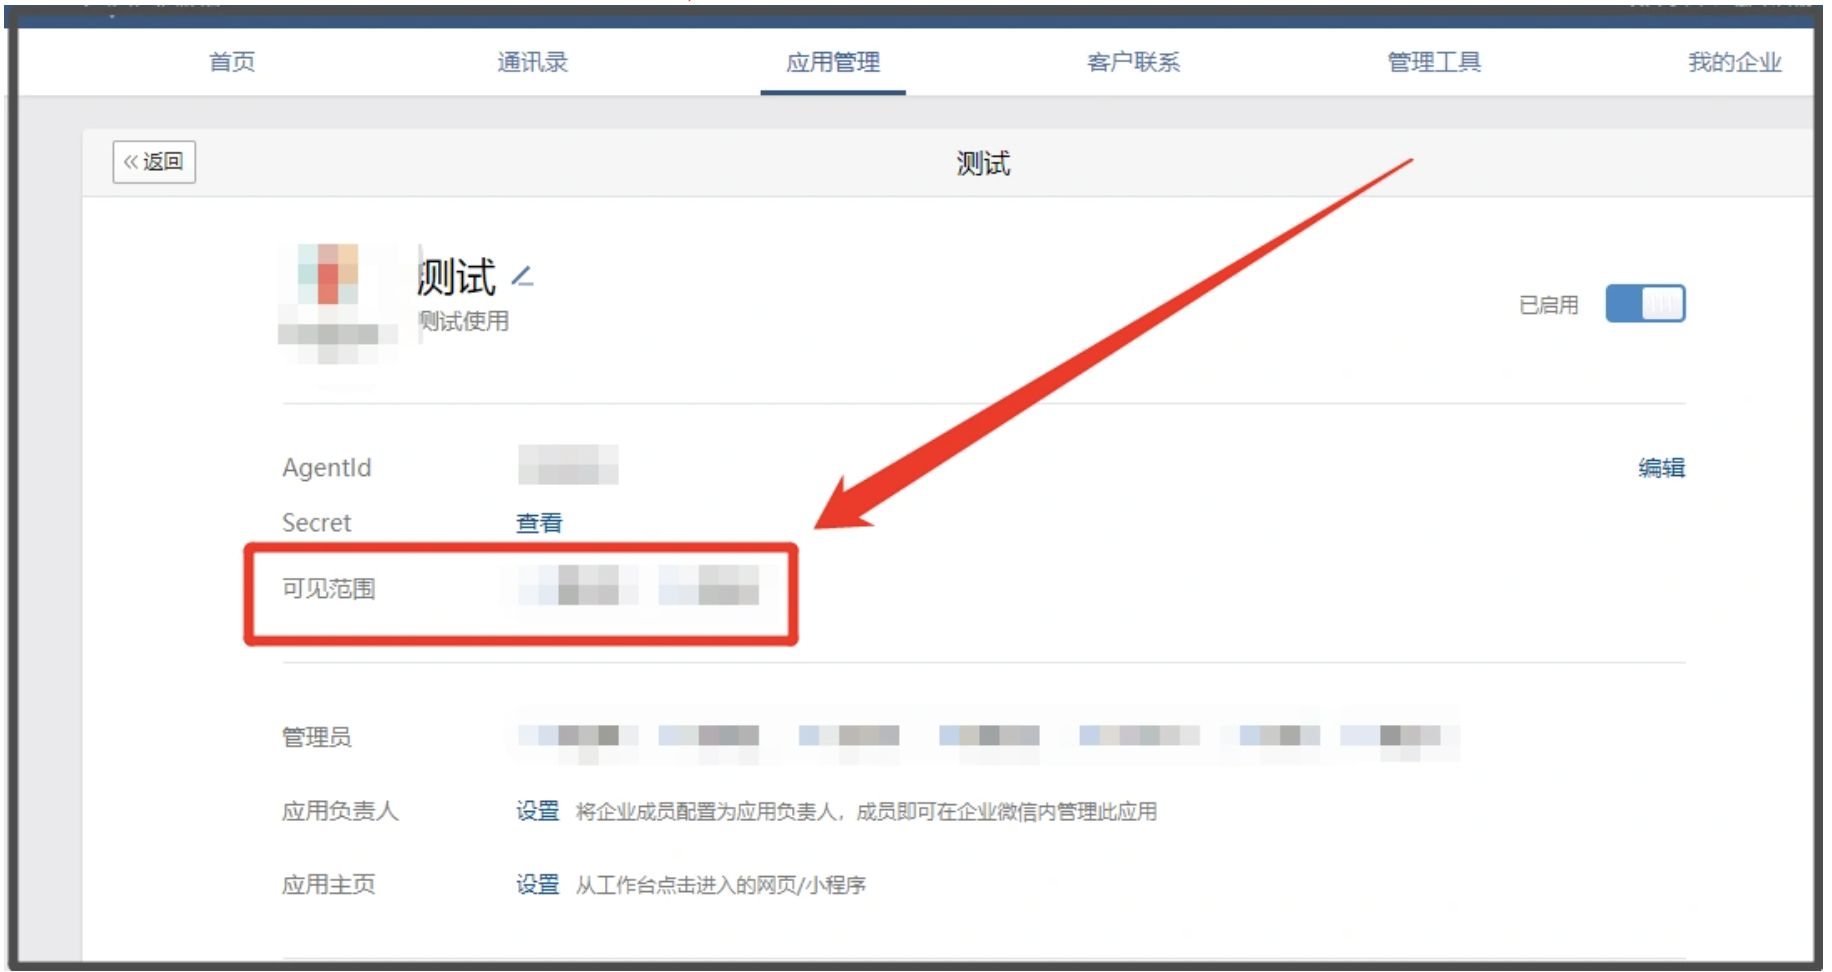This screenshot has height=972, width=1832.
Task: Click the 返回 back button
Action: click(154, 162)
